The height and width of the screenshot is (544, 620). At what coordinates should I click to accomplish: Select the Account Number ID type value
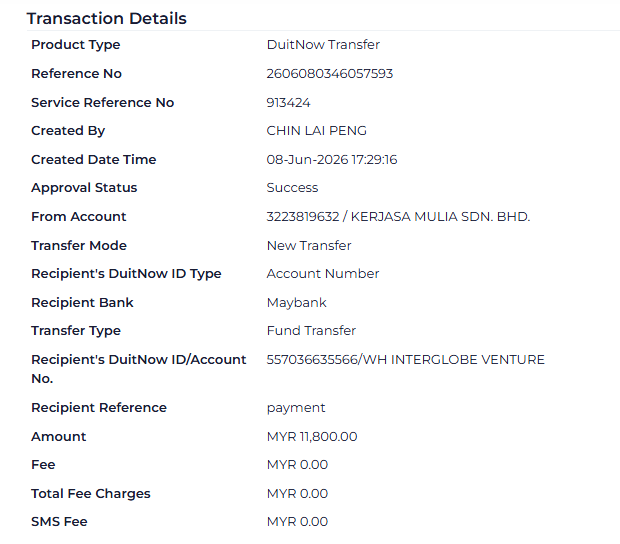[x=323, y=274]
